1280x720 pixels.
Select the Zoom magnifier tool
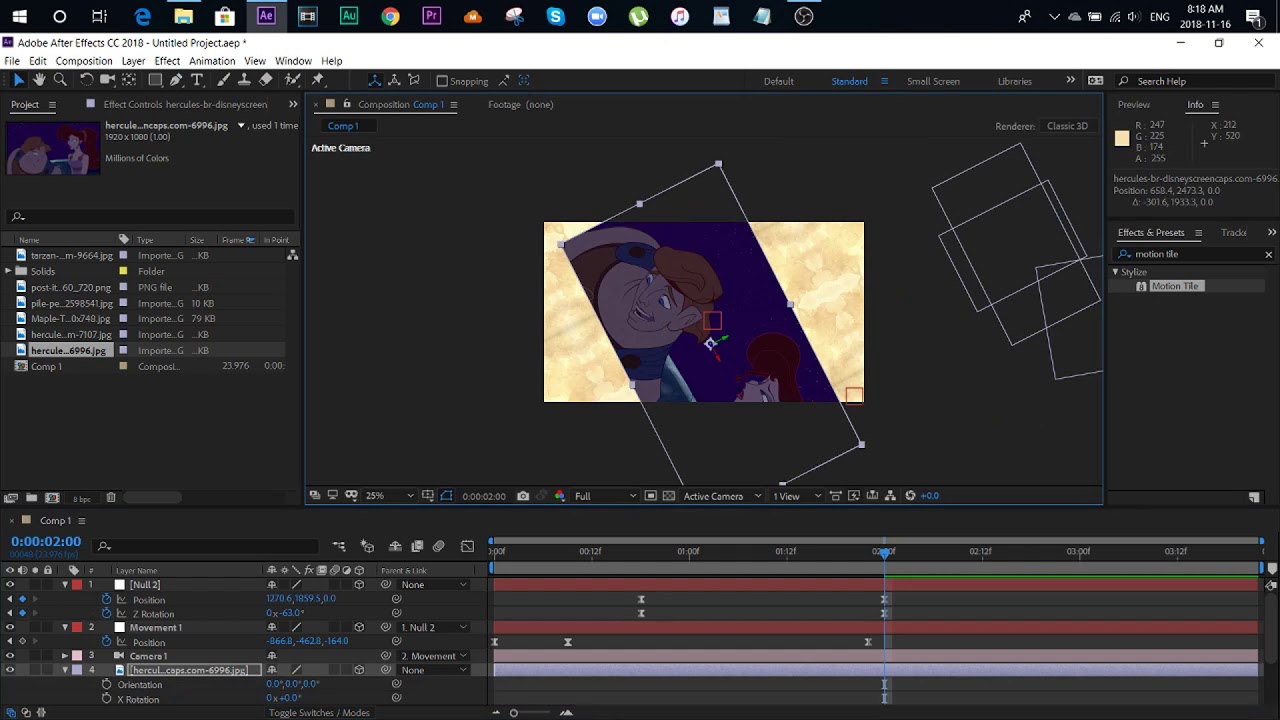coord(60,80)
